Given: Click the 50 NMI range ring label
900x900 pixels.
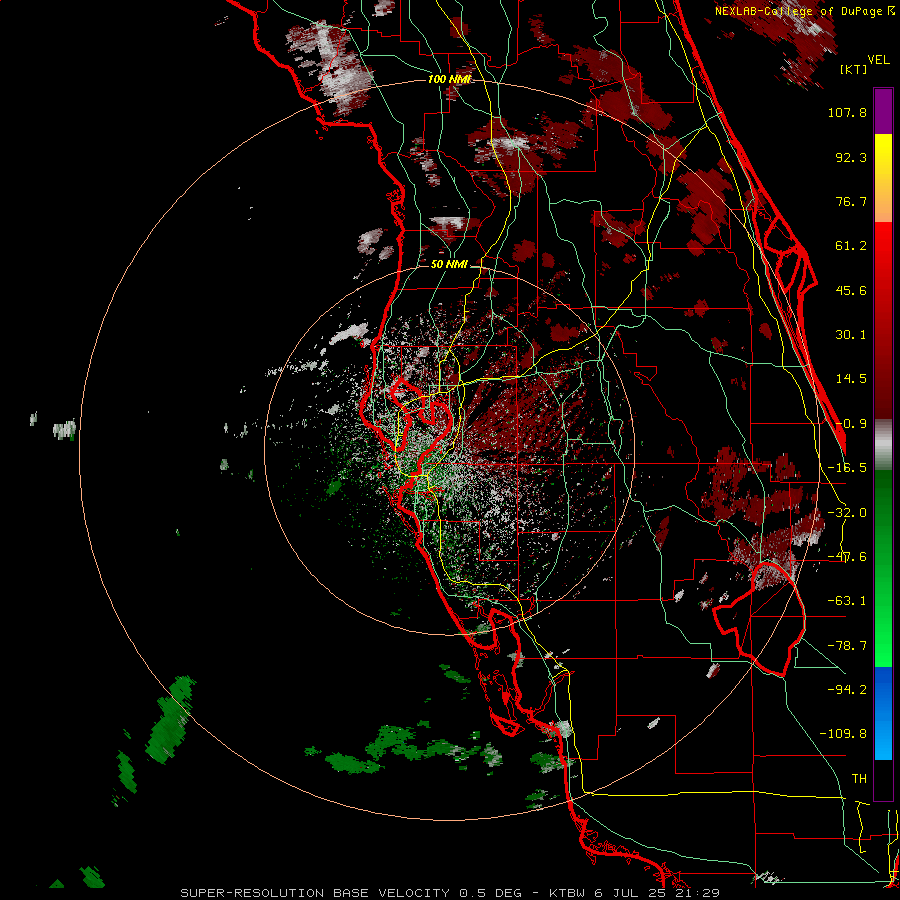Looking at the screenshot, I should click(x=449, y=265).
